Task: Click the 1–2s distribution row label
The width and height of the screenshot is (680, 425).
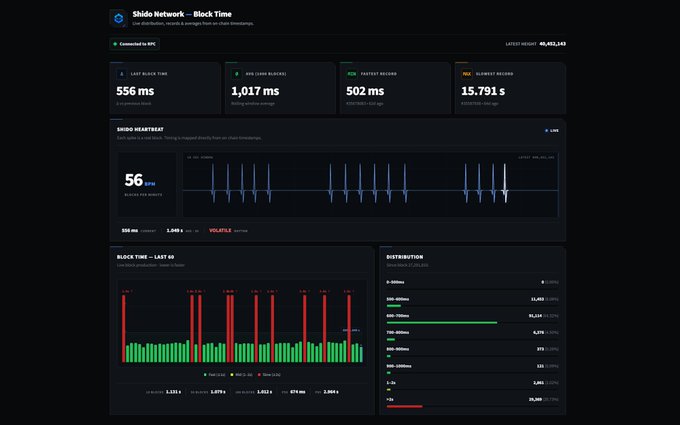Action: click(x=391, y=382)
